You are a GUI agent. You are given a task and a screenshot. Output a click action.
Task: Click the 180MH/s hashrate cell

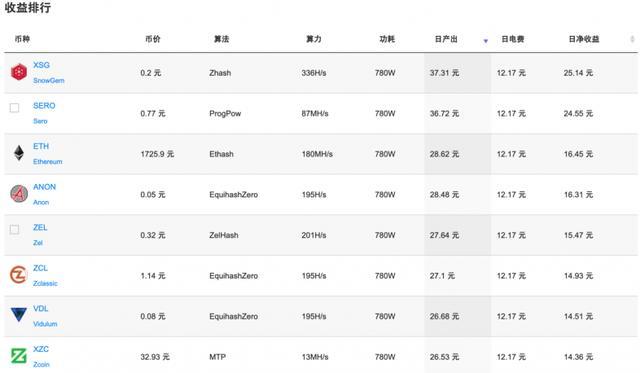point(317,154)
